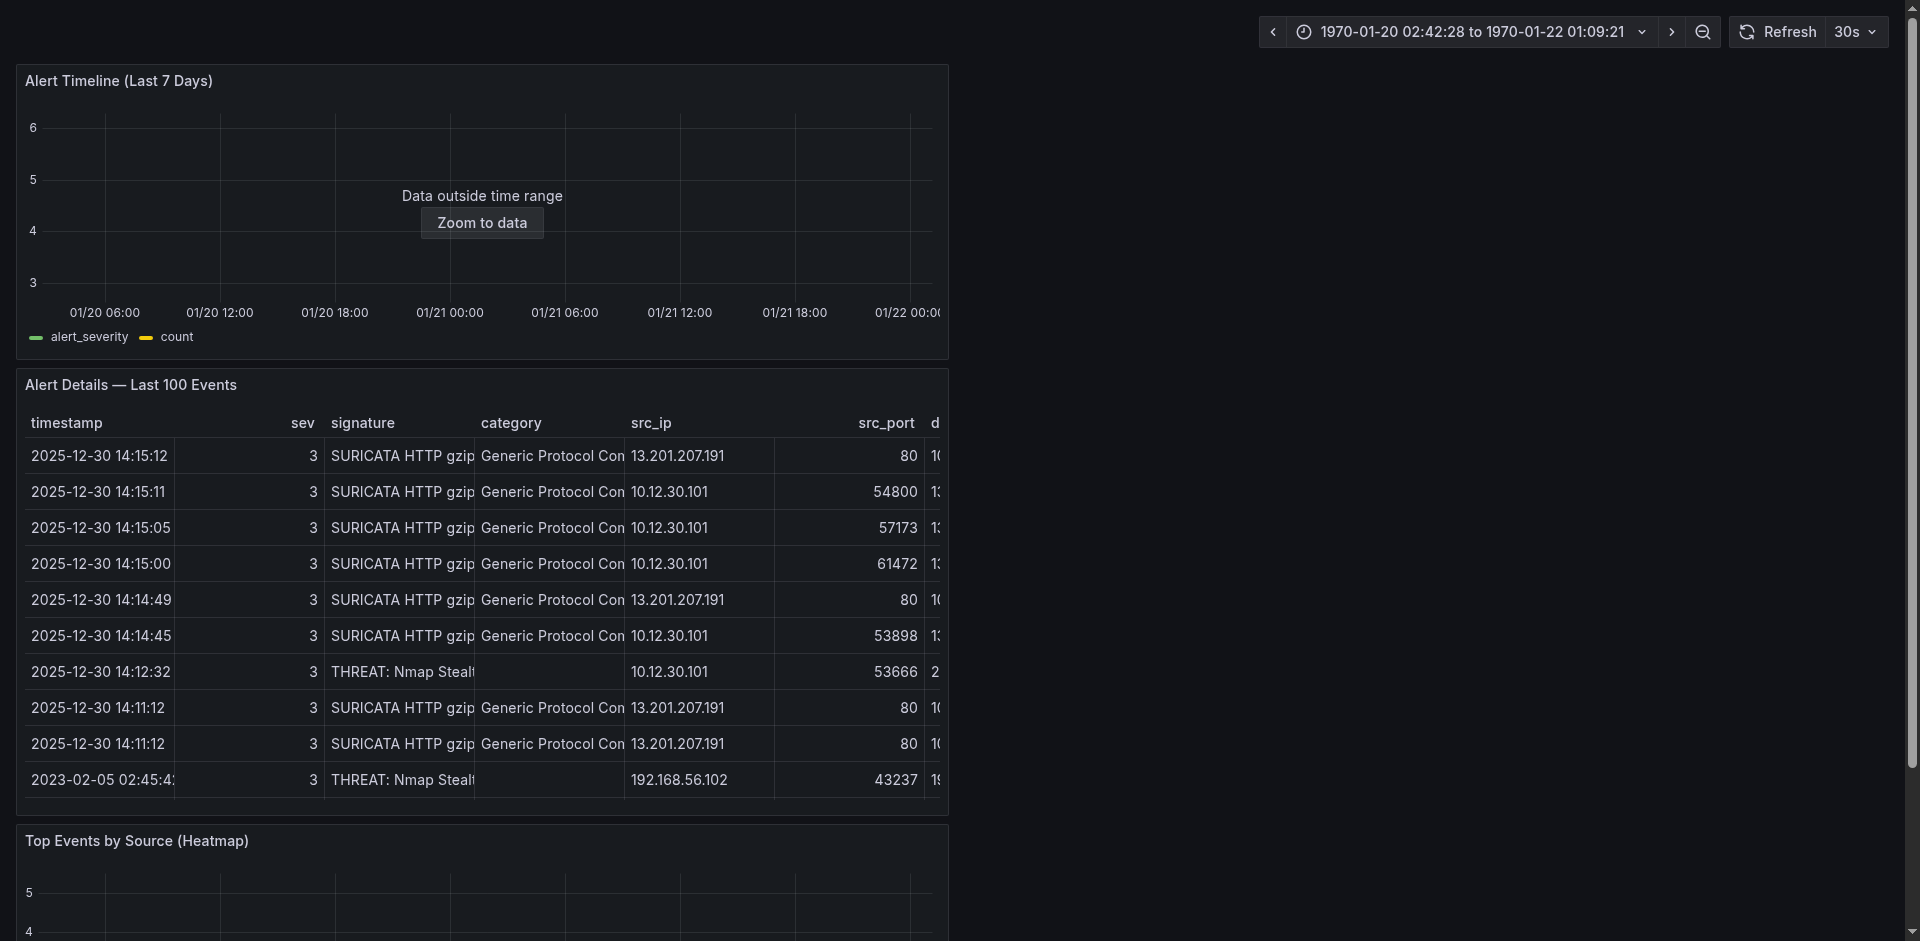Select timestamp cell 2025-12-30 14:12:32
The height and width of the screenshot is (941, 1920).
99,672
